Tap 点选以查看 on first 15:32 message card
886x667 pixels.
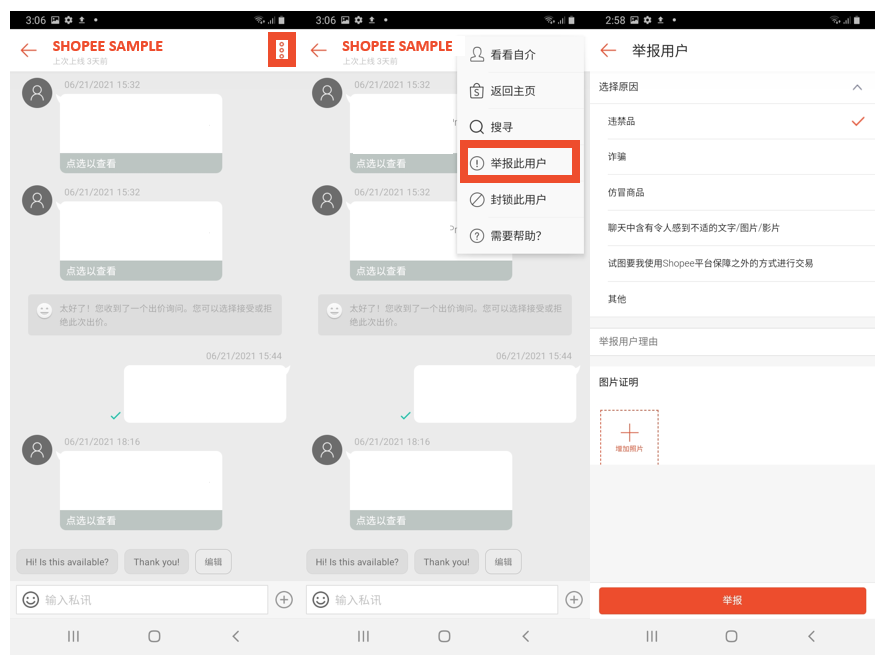(x=141, y=163)
